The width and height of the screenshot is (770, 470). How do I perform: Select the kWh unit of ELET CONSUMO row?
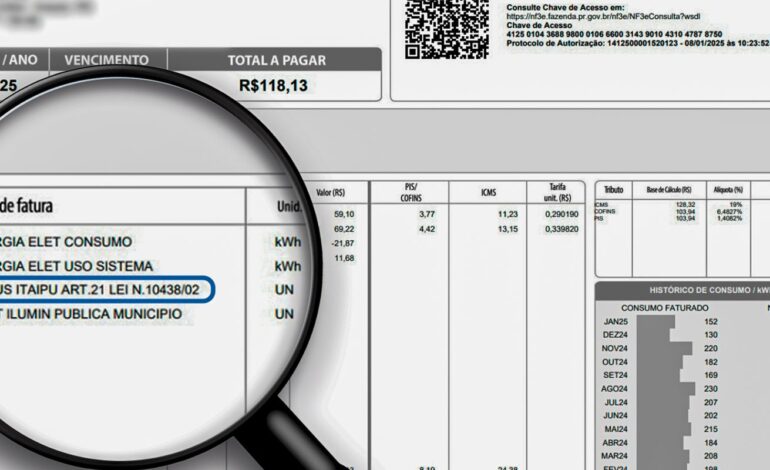click(288, 242)
